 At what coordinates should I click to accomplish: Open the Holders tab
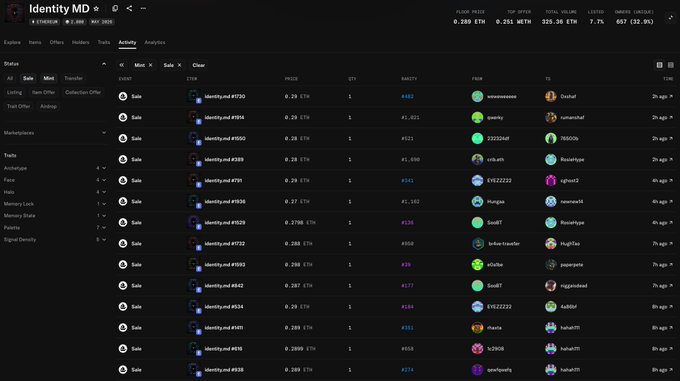[81, 42]
